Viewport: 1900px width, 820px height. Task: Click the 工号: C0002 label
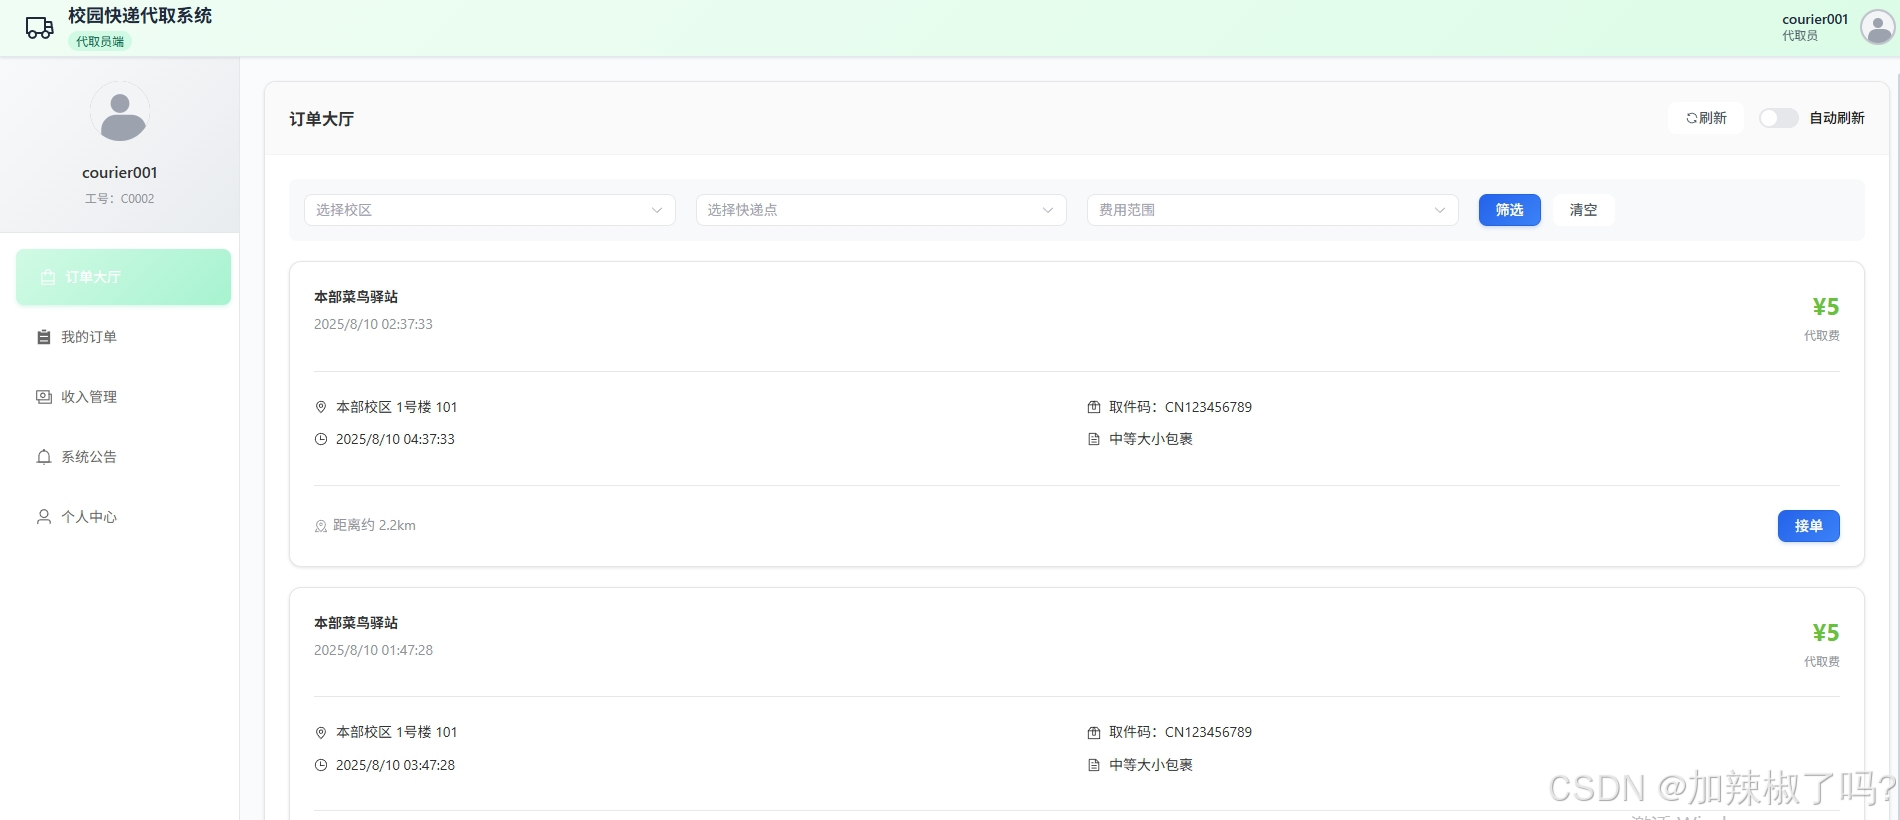pos(120,199)
